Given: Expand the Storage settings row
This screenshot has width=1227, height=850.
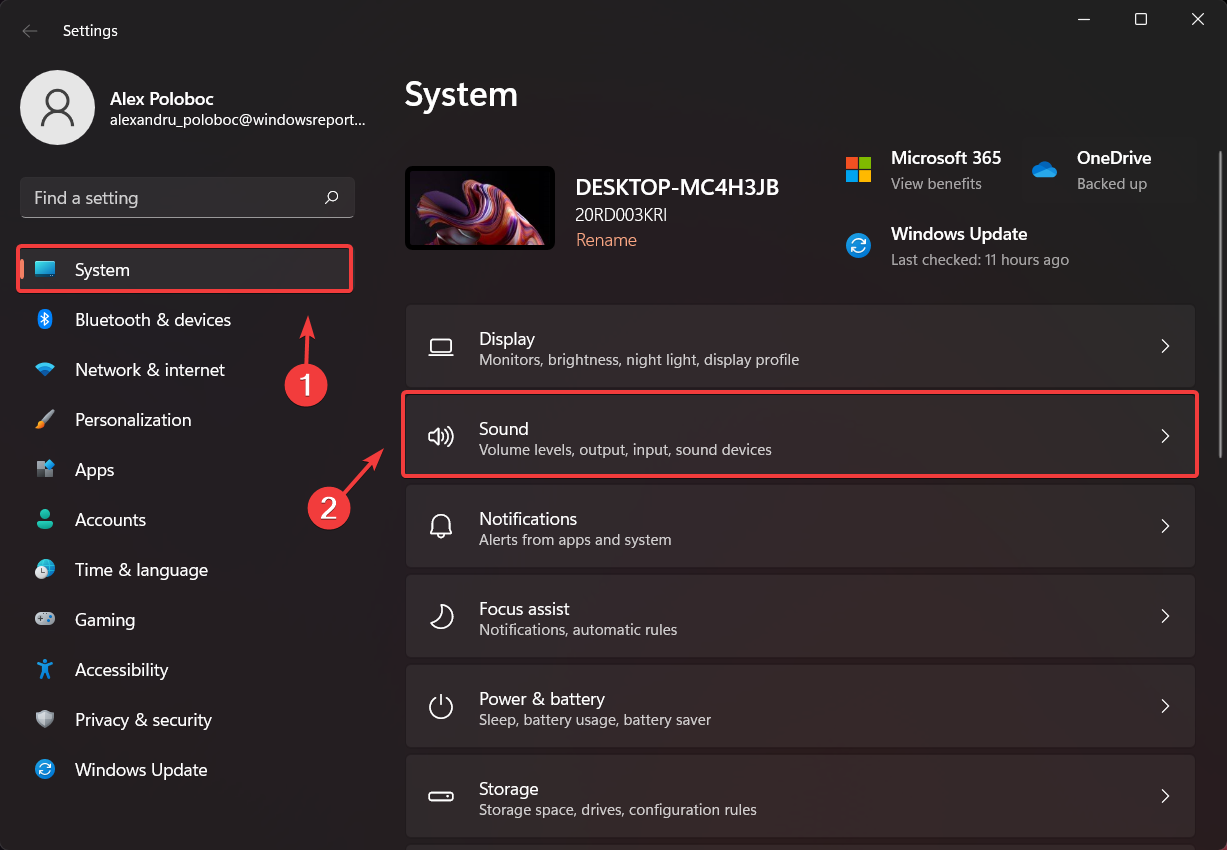Looking at the screenshot, I should tap(1165, 796).
